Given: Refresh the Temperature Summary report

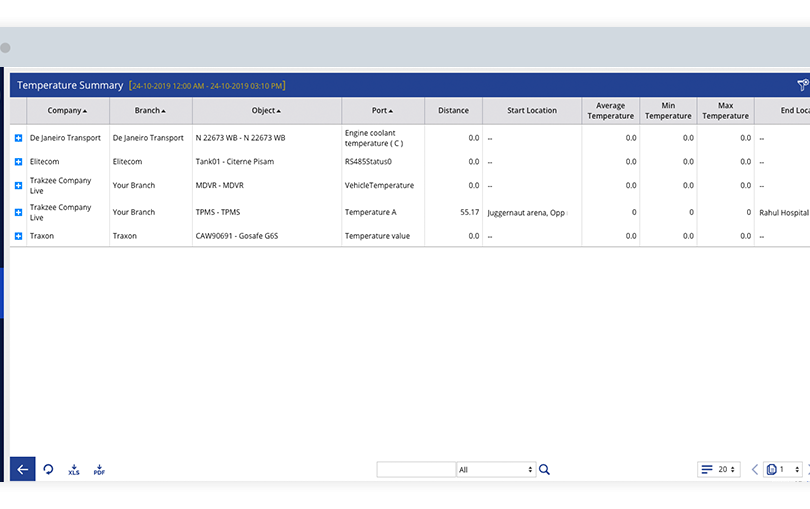Looking at the screenshot, I should coord(48,469).
